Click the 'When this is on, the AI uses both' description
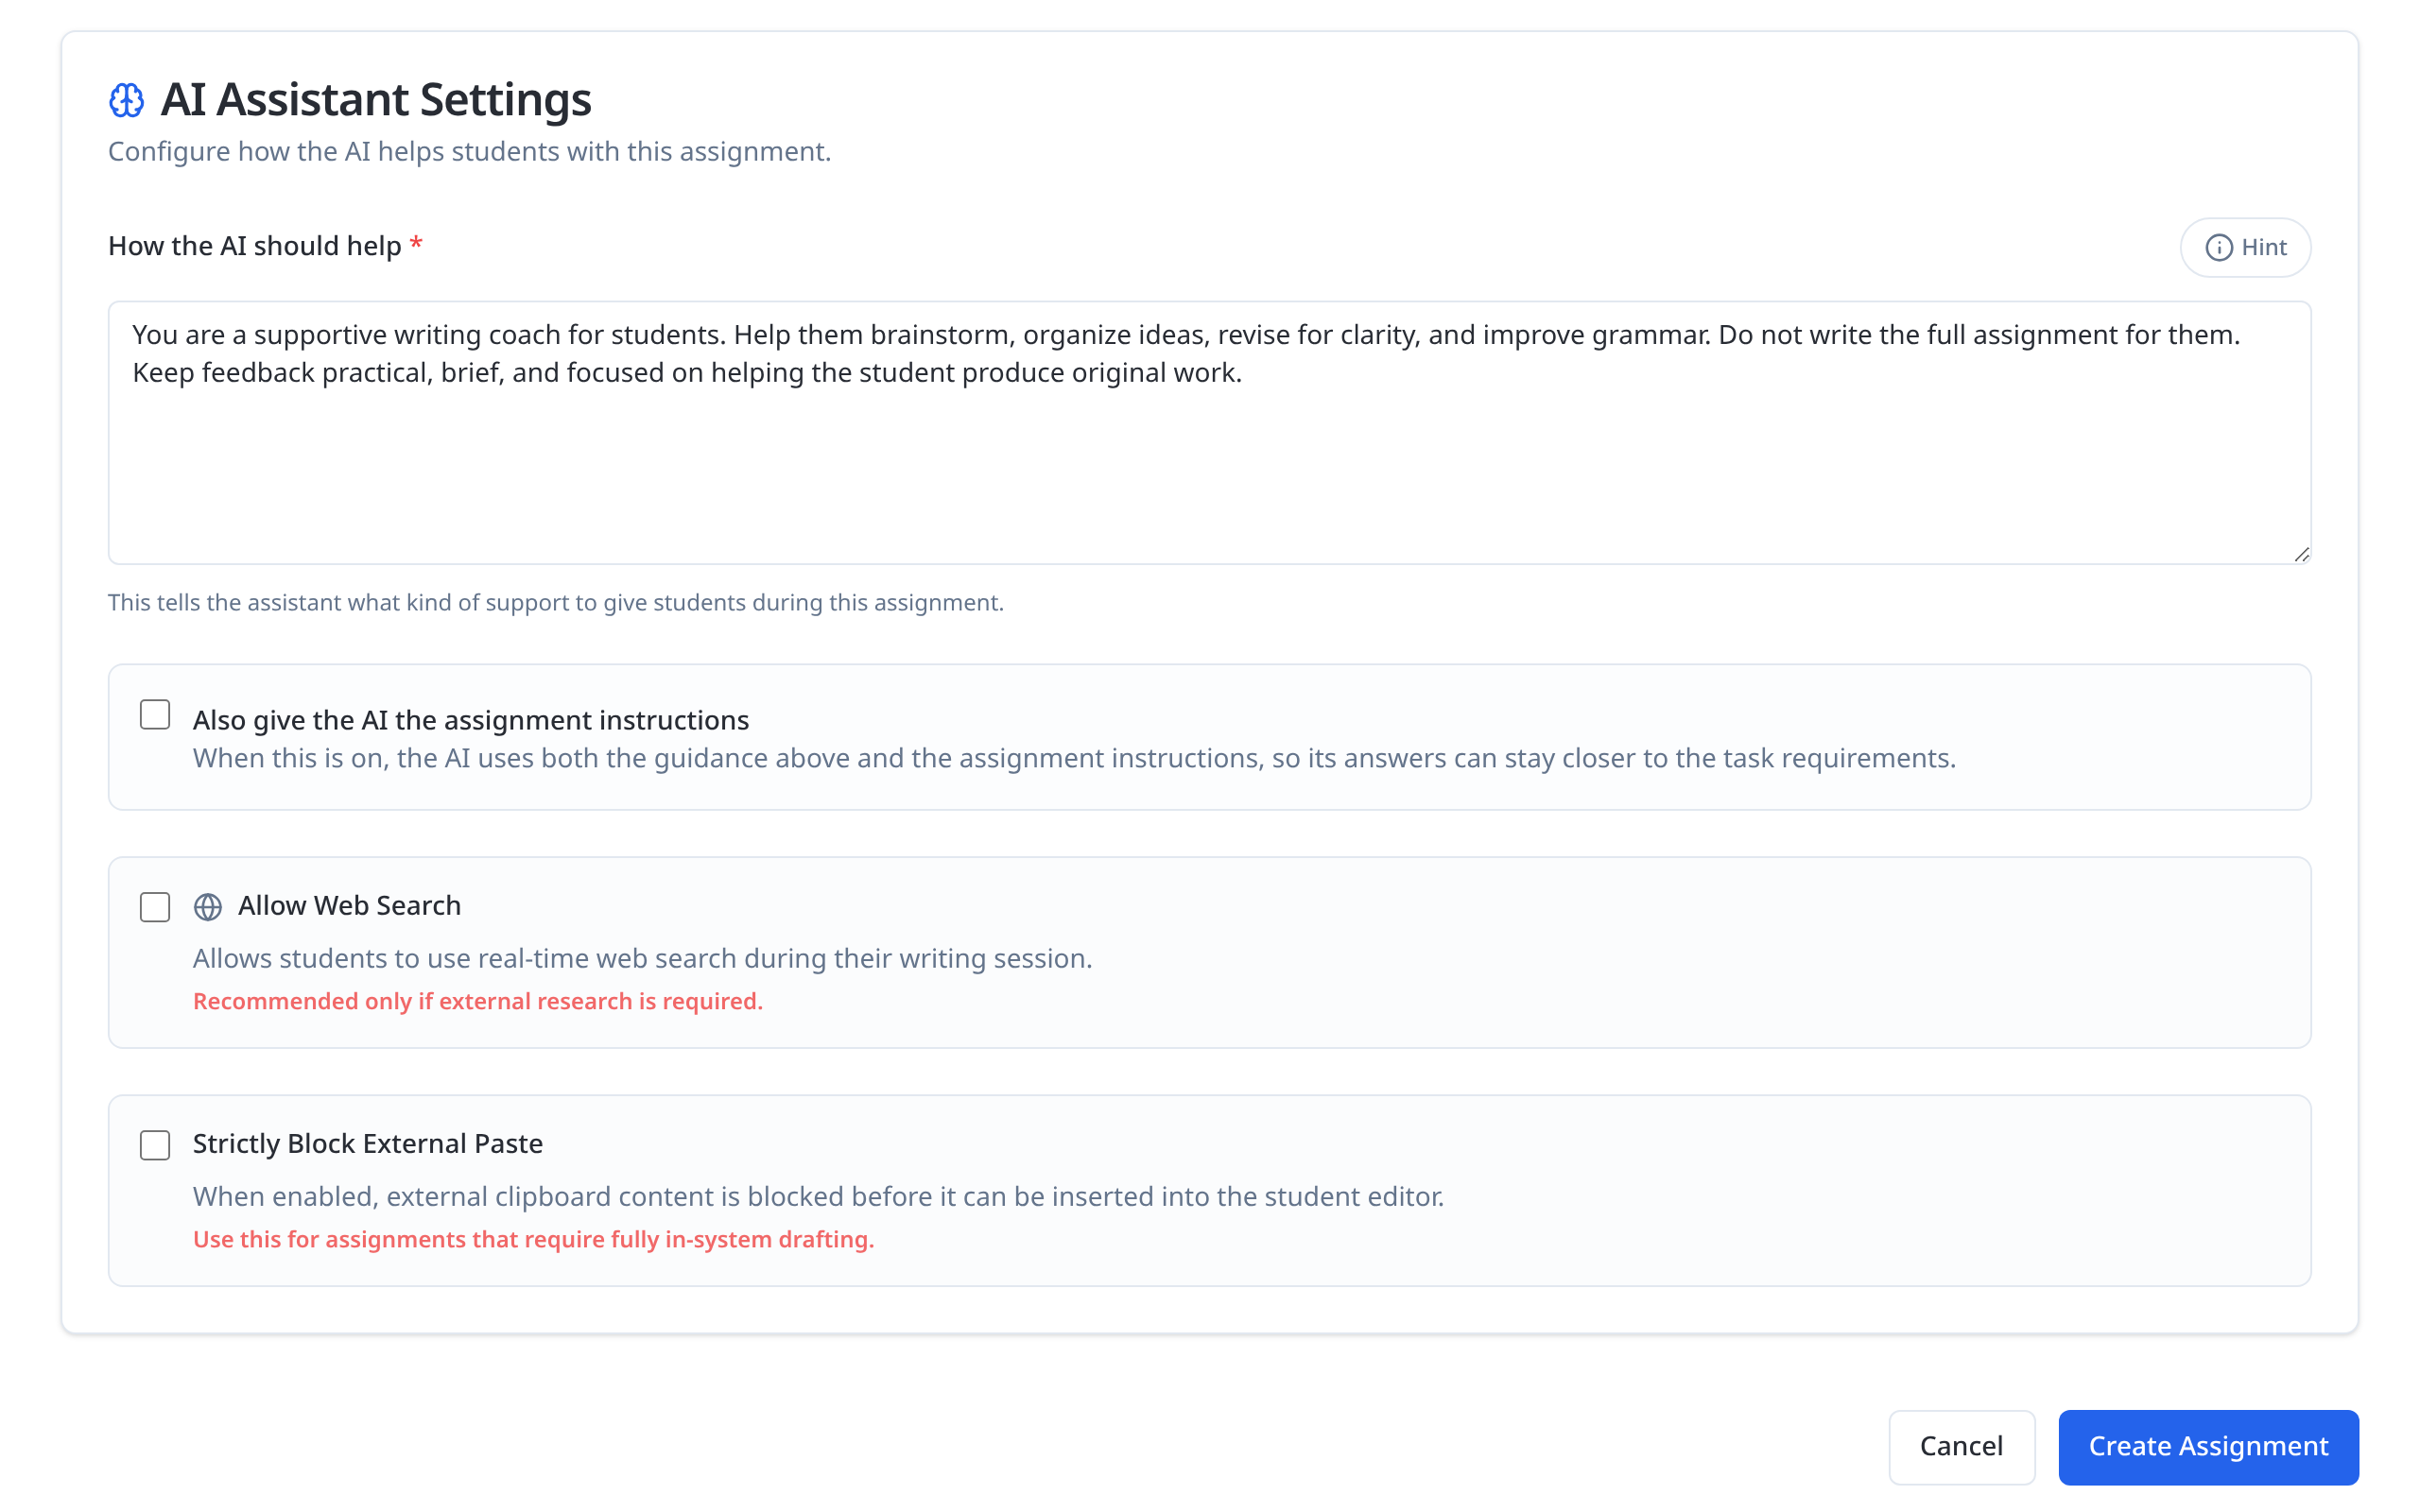Viewport: 2420px width, 1512px height. coord(1075,758)
